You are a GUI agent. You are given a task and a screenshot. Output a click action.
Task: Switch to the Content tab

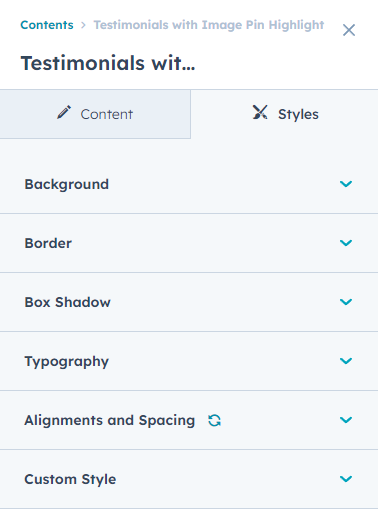95,114
